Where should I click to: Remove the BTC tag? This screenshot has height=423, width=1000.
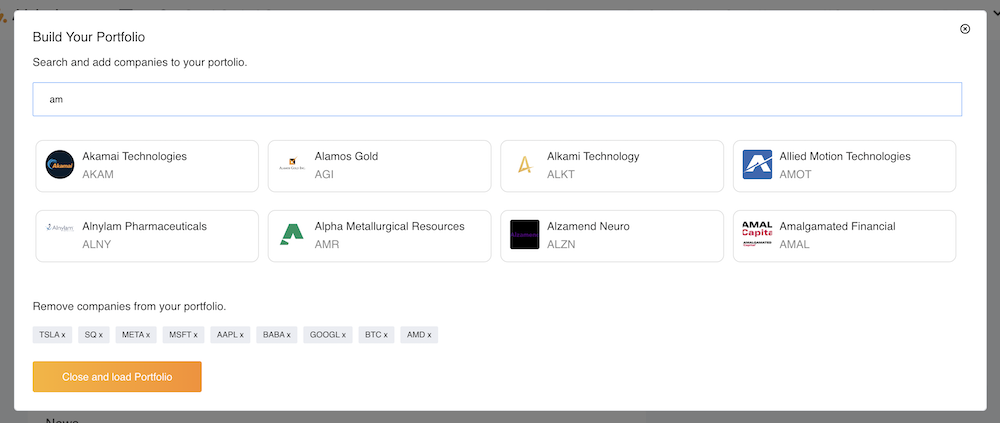click(387, 335)
